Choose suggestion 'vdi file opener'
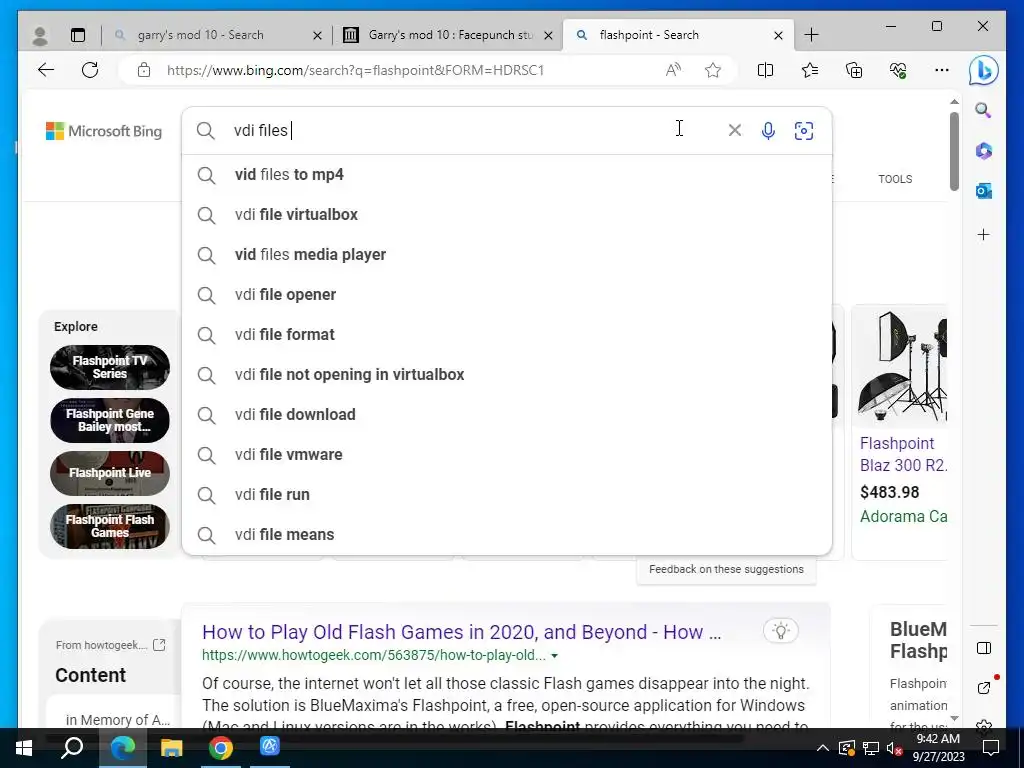Viewport: 1024px width, 768px height. coord(507,295)
